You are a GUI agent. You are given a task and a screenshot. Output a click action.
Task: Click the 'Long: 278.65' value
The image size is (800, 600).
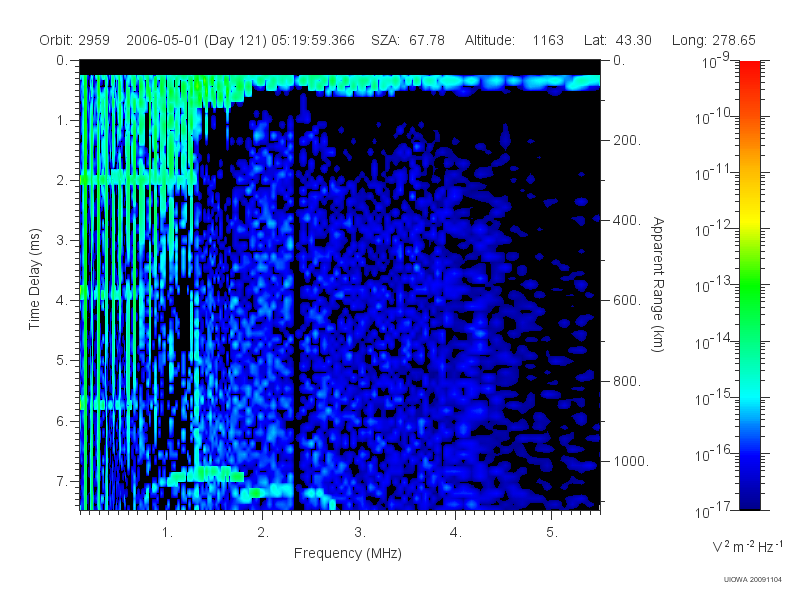[713, 40]
